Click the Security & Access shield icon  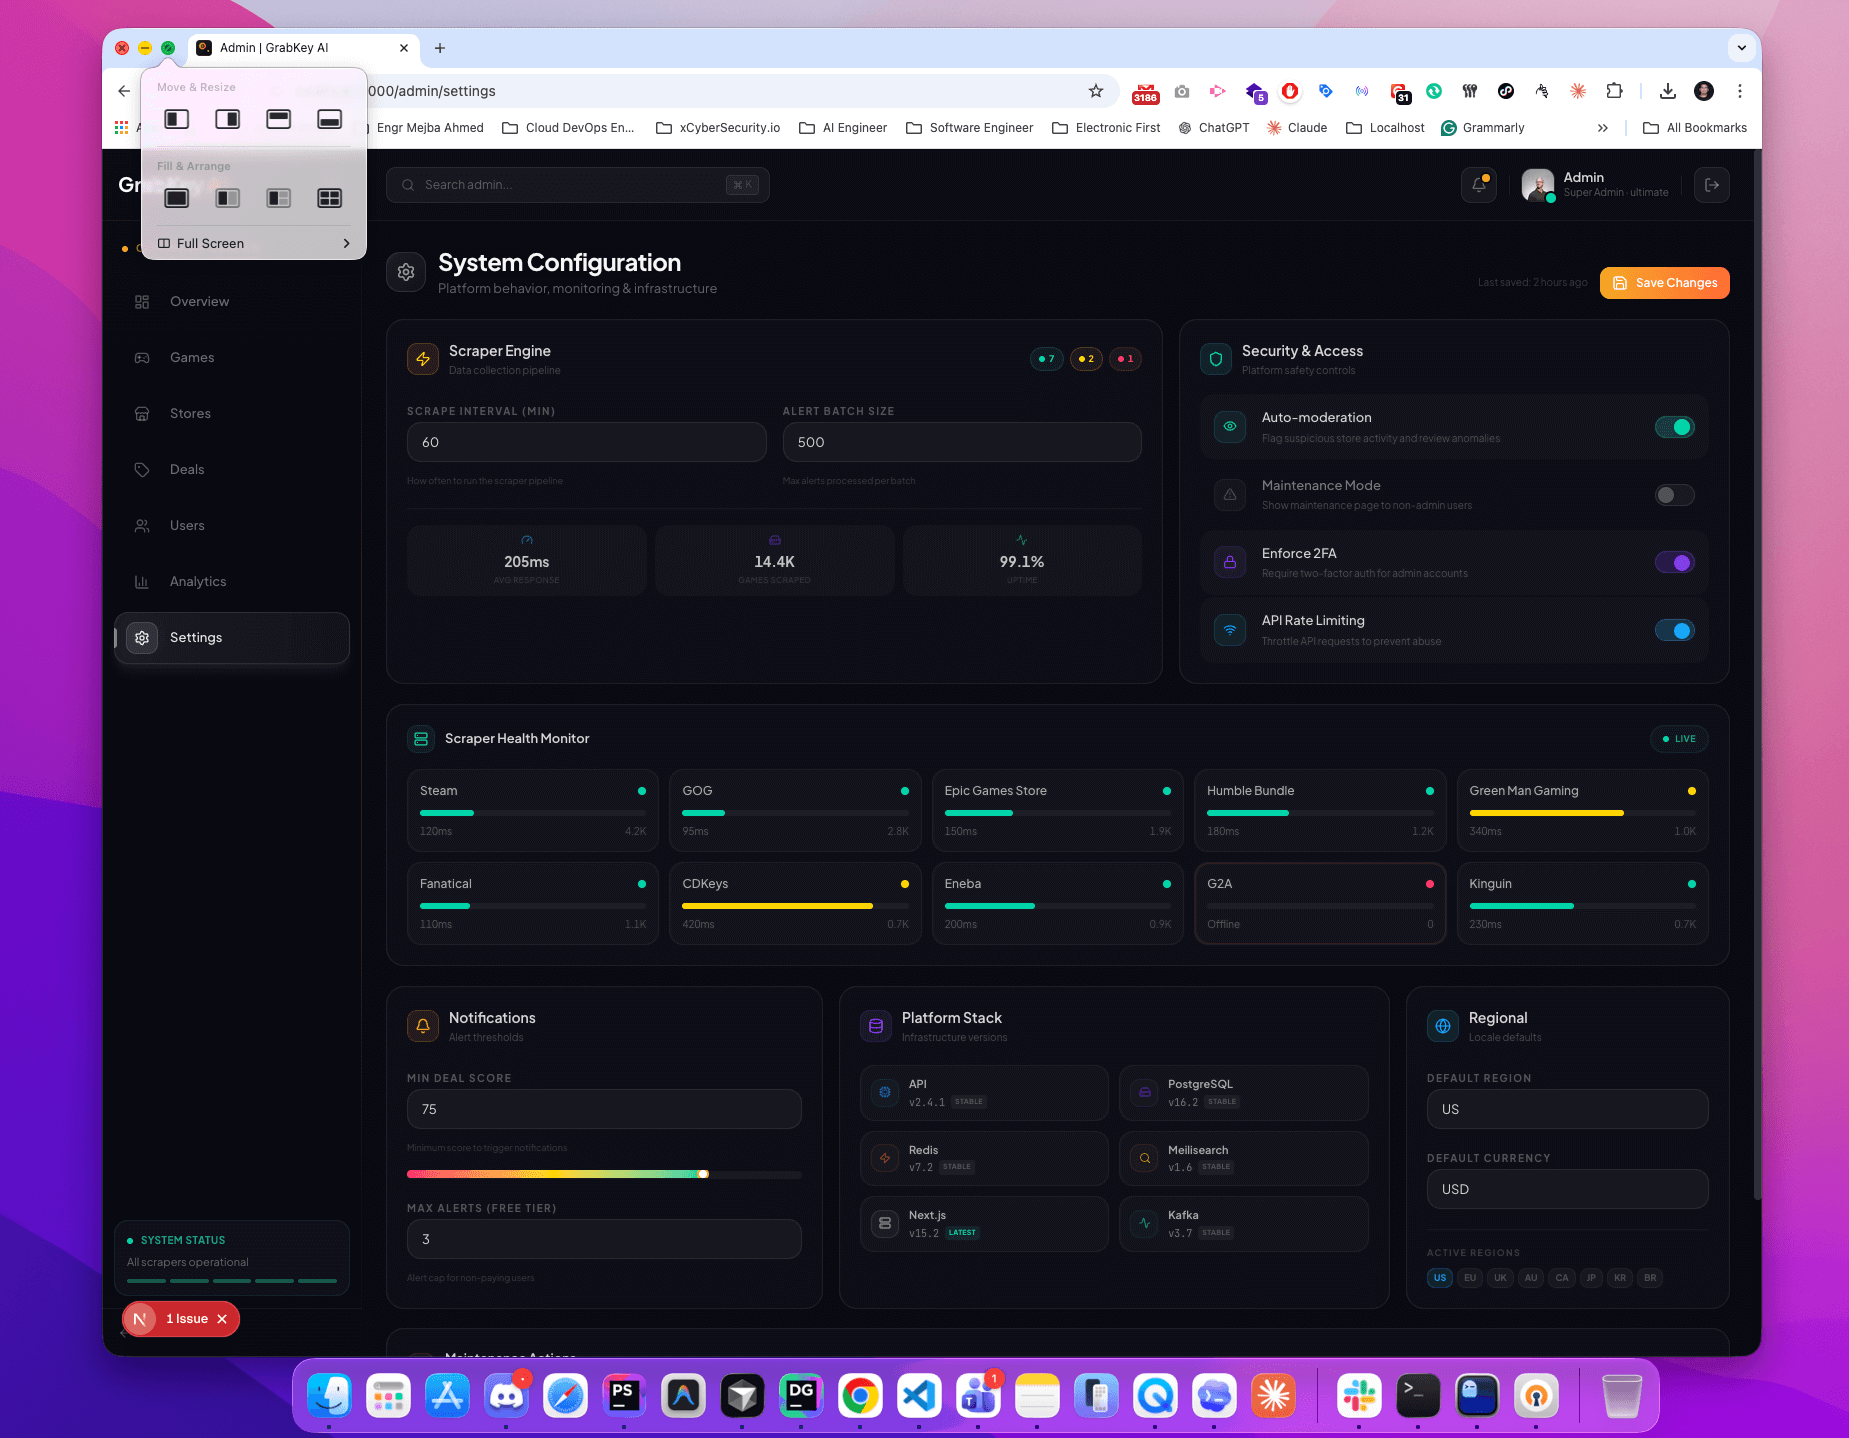tap(1215, 359)
